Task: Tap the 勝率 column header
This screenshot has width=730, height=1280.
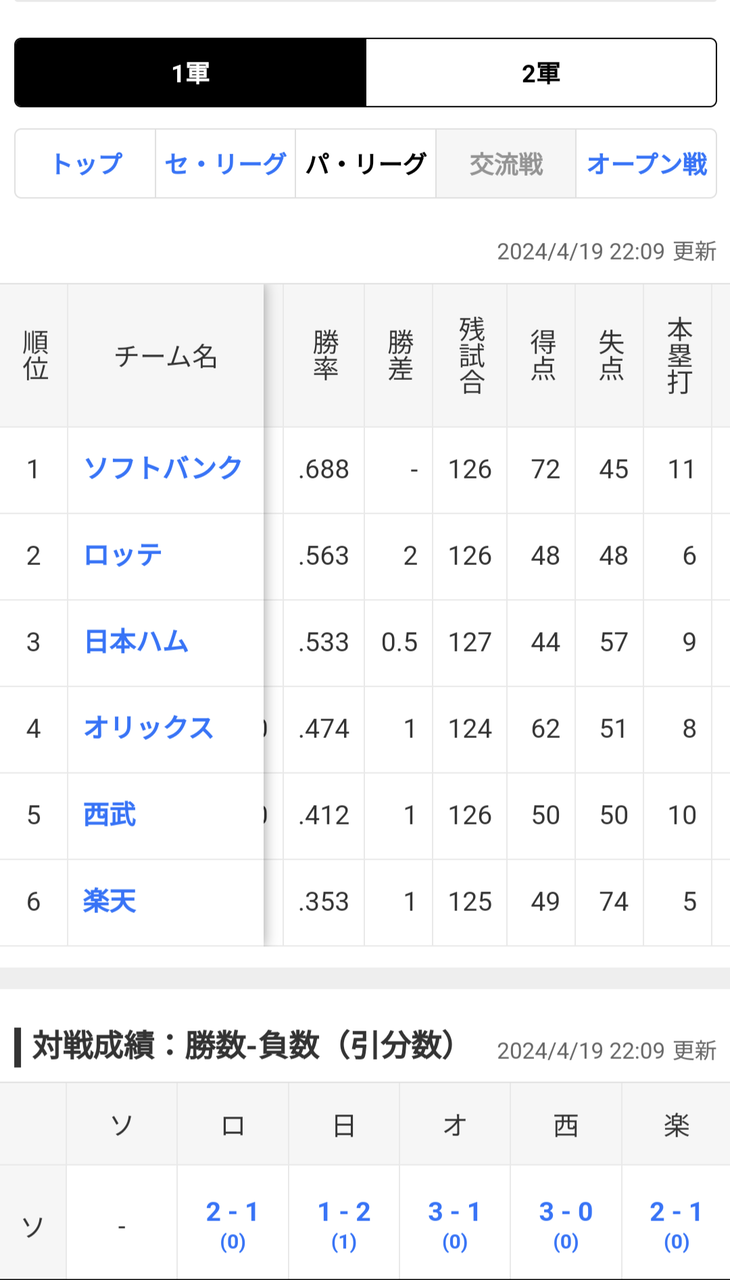Action: pyautogui.click(x=324, y=356)
